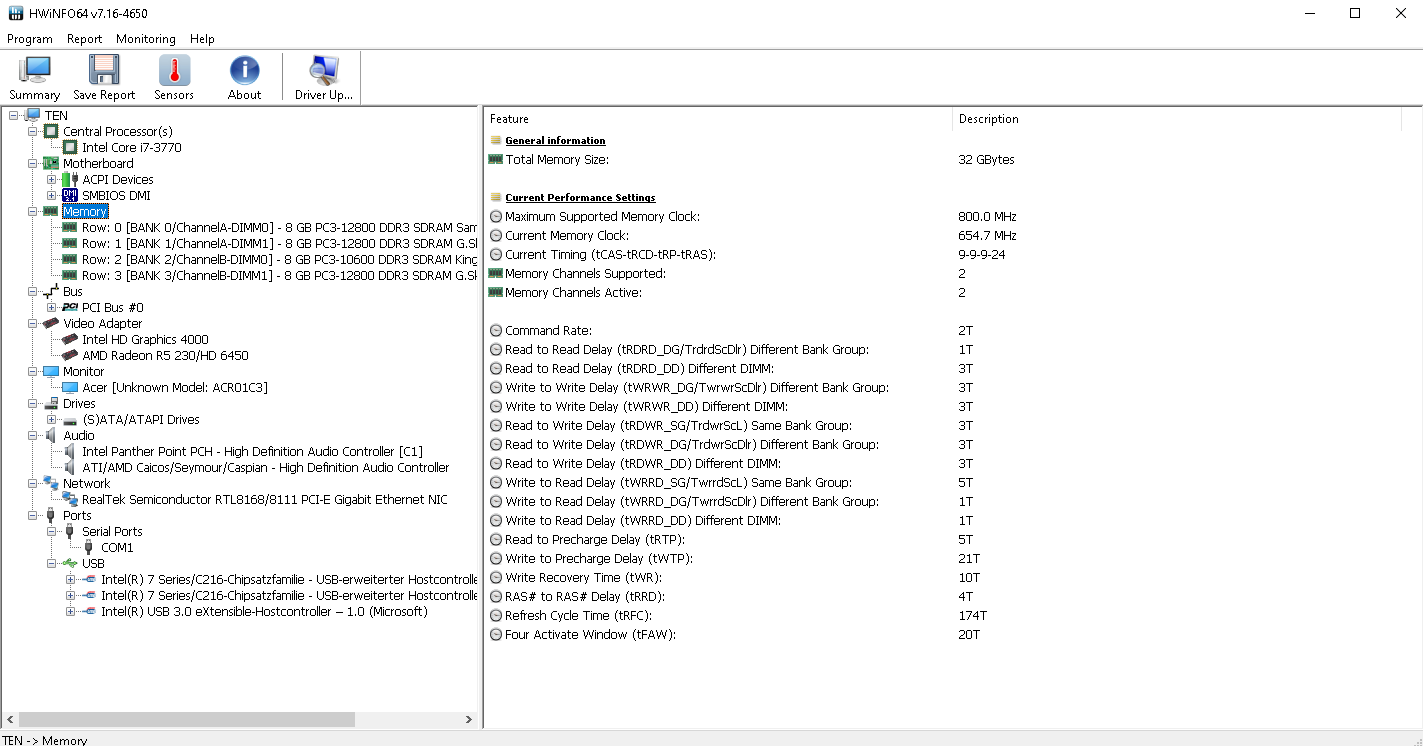Expand the (S)ATA/ATAPI Drives node
Screen dimensions: 1423x746
[x=51, y=420]
